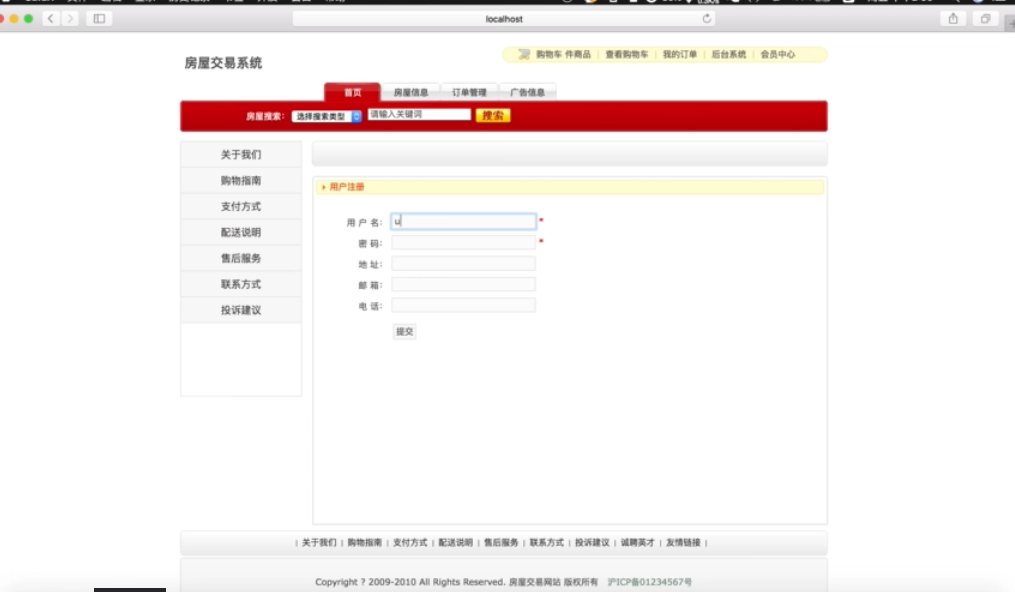Open 关于我们 in sidebar
This screenshot has width=1015, height=592.
[x=241, y=155]
